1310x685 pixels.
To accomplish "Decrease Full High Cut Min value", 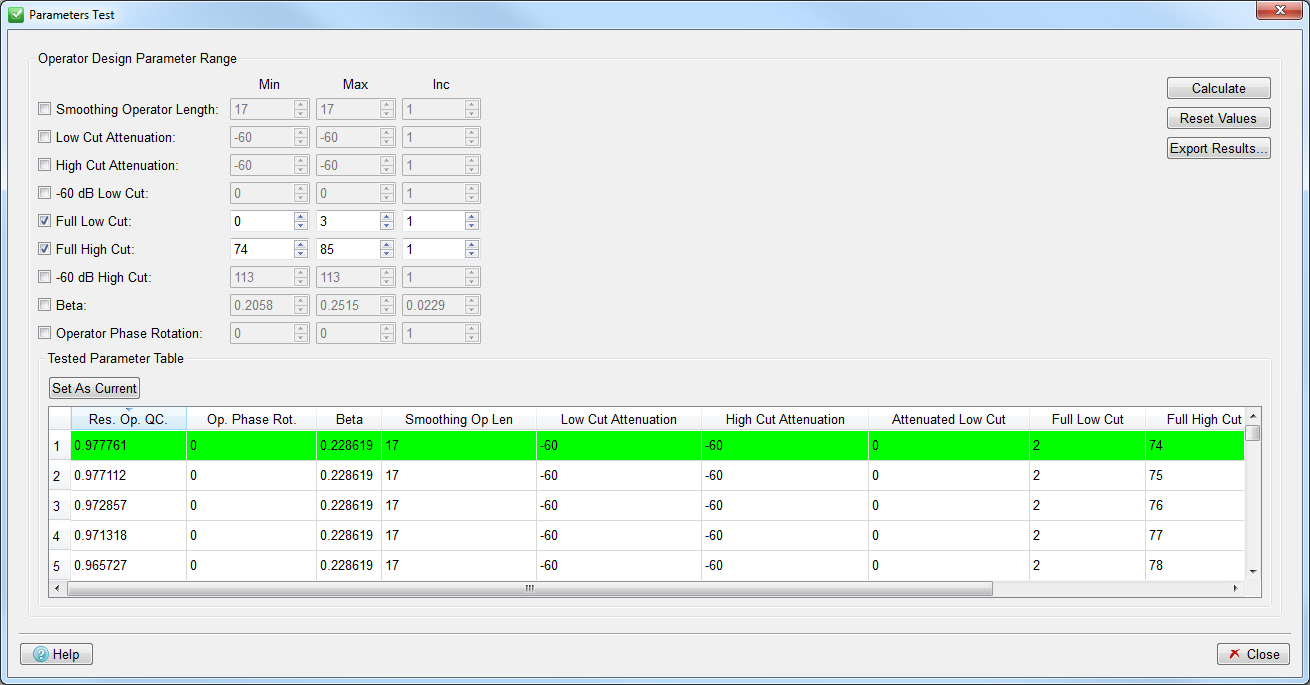I will point(301,254).
